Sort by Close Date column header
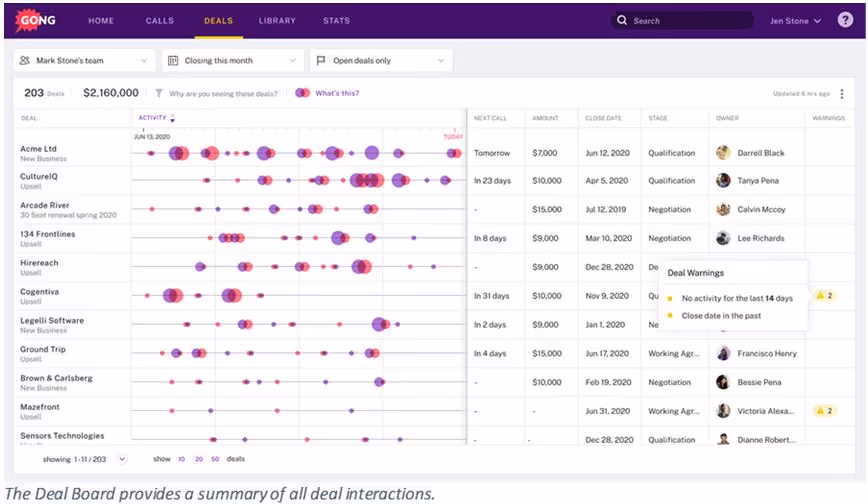 603,118
